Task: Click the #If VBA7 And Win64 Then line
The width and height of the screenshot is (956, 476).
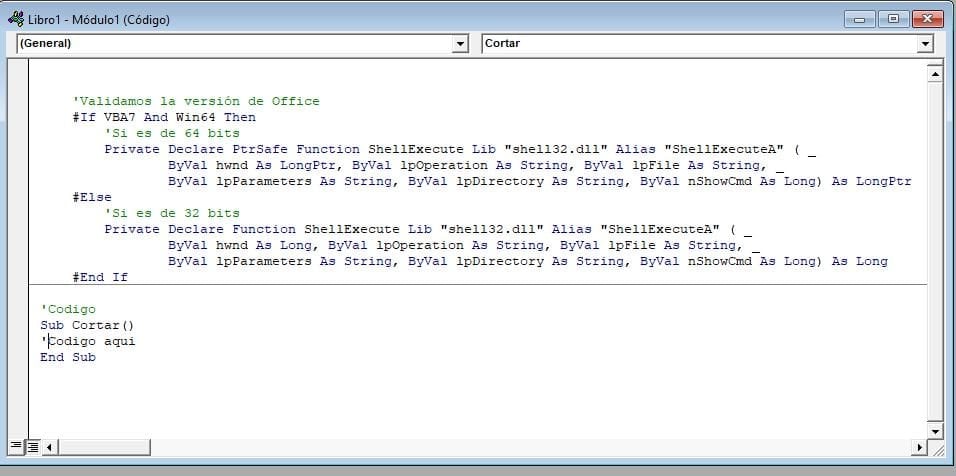Action: [163, 117]
